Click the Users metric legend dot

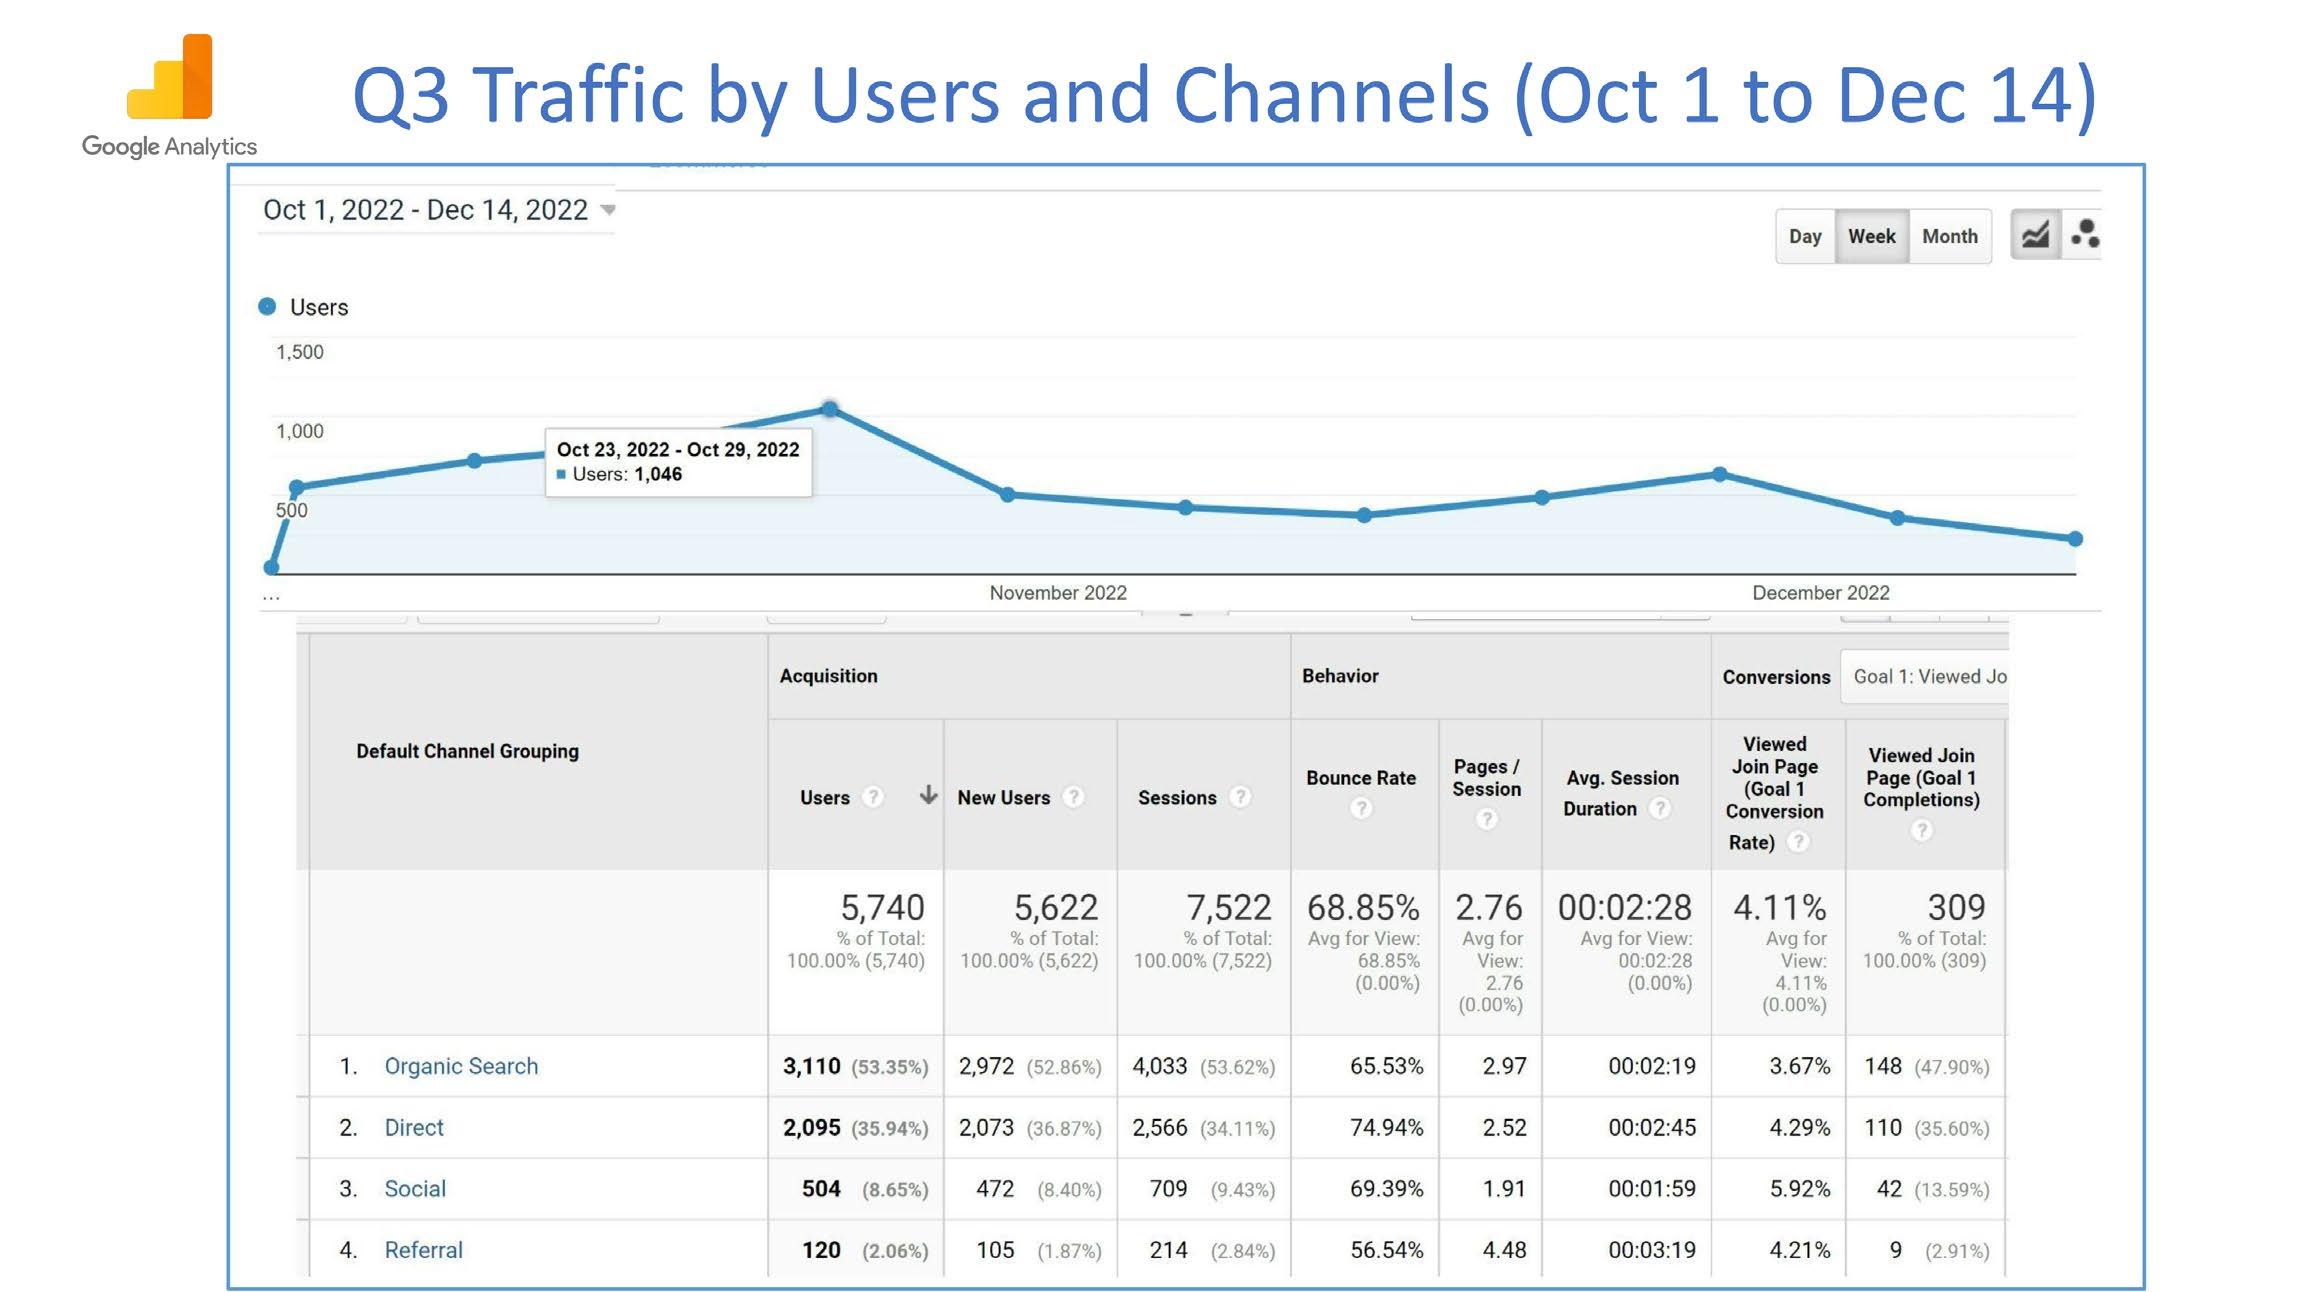(267, 307)
